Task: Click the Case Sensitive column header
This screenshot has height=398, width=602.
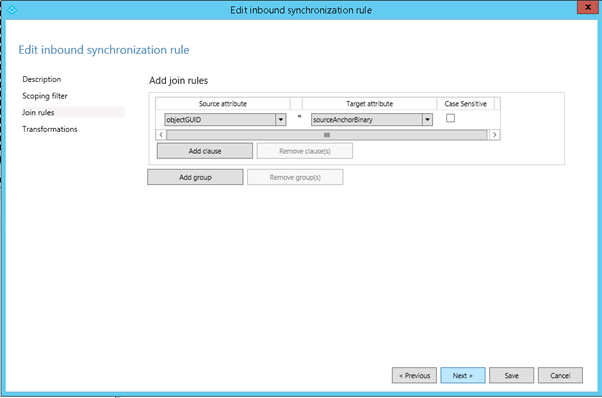Action: 465,104
